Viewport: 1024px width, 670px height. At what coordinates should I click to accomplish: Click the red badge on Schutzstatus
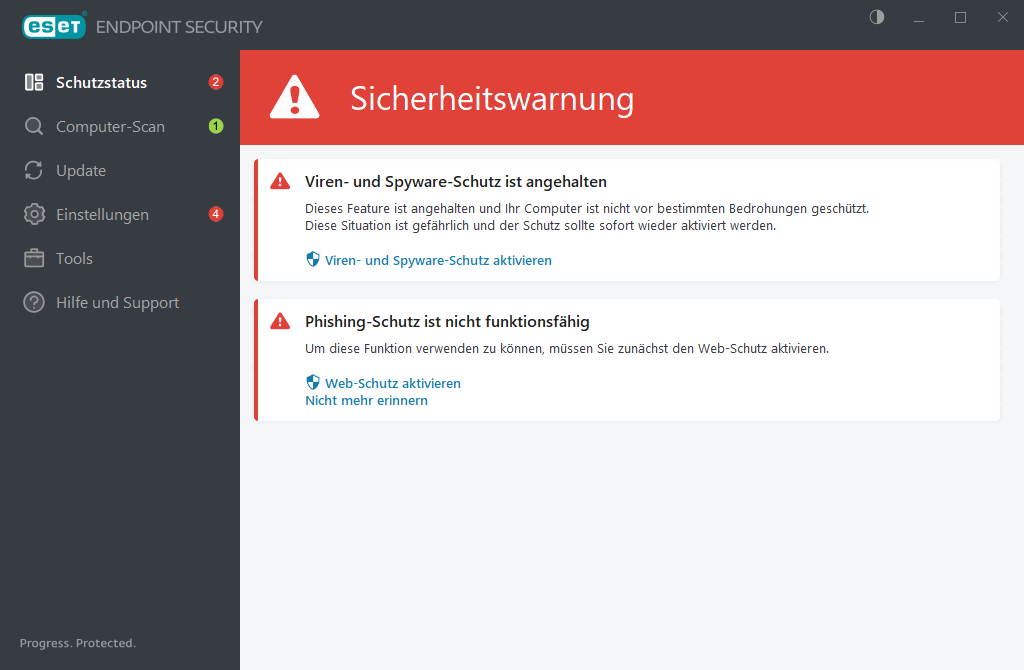(215, 82)
